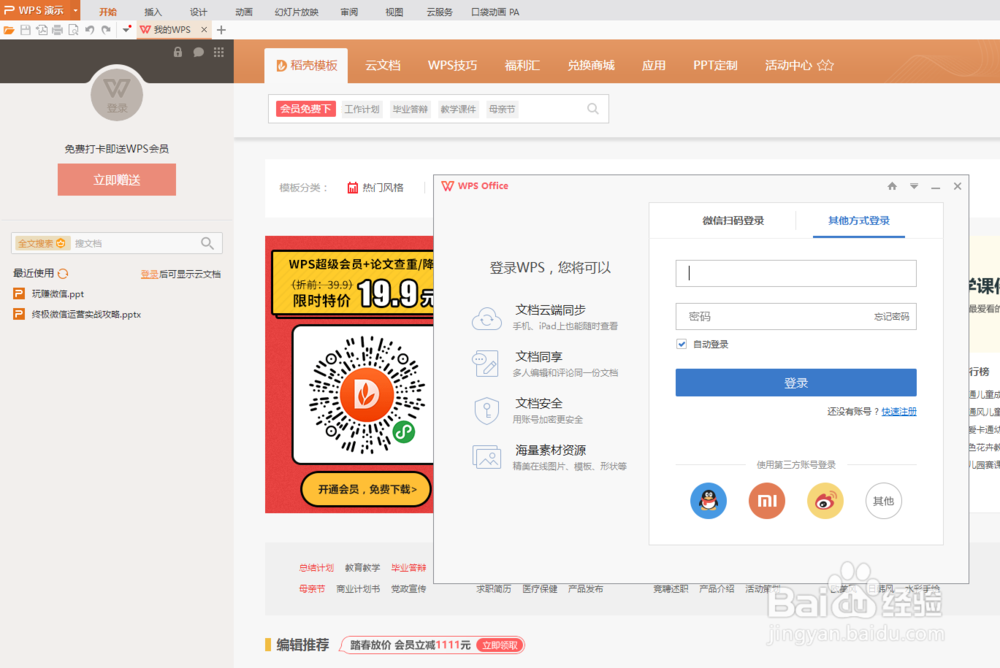Log in with the Xiaomi MI icon
This screenshot has height=668, width=1000.
coord(767,501)
